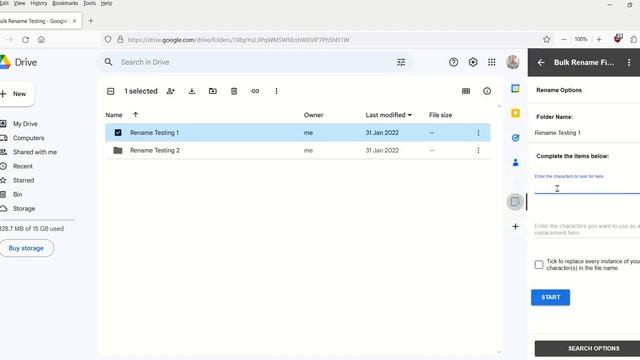Open Google Keep side panel icon
The height and width of the screenshot is (360, 640).
click(515, 113)
